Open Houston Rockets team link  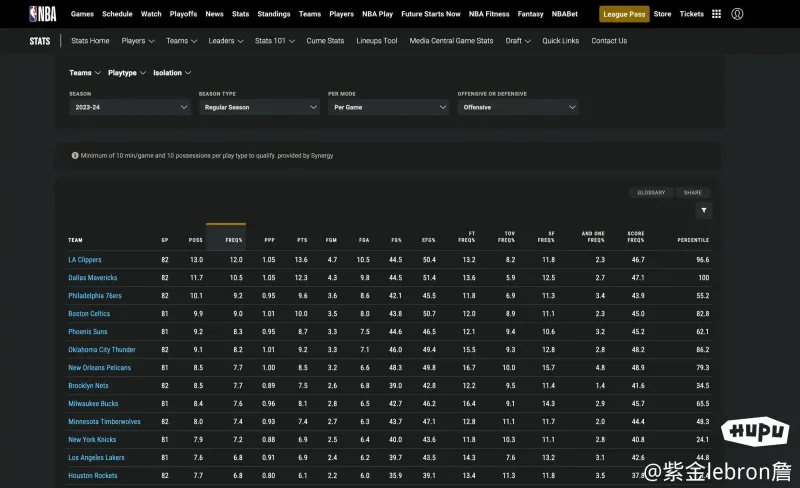[x=92, y=476]
